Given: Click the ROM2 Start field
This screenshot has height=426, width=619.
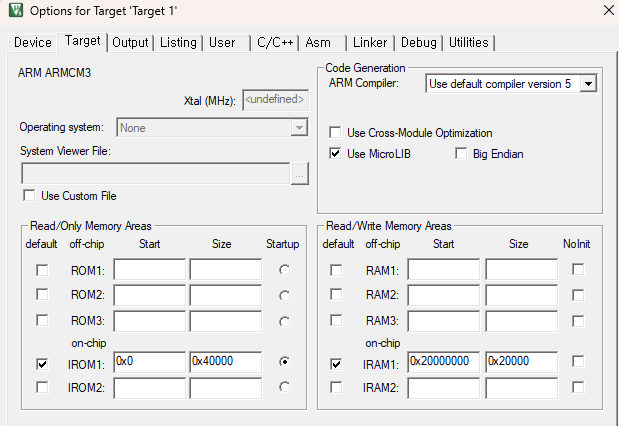Looking at the screenshot, I should coord(149,295).
